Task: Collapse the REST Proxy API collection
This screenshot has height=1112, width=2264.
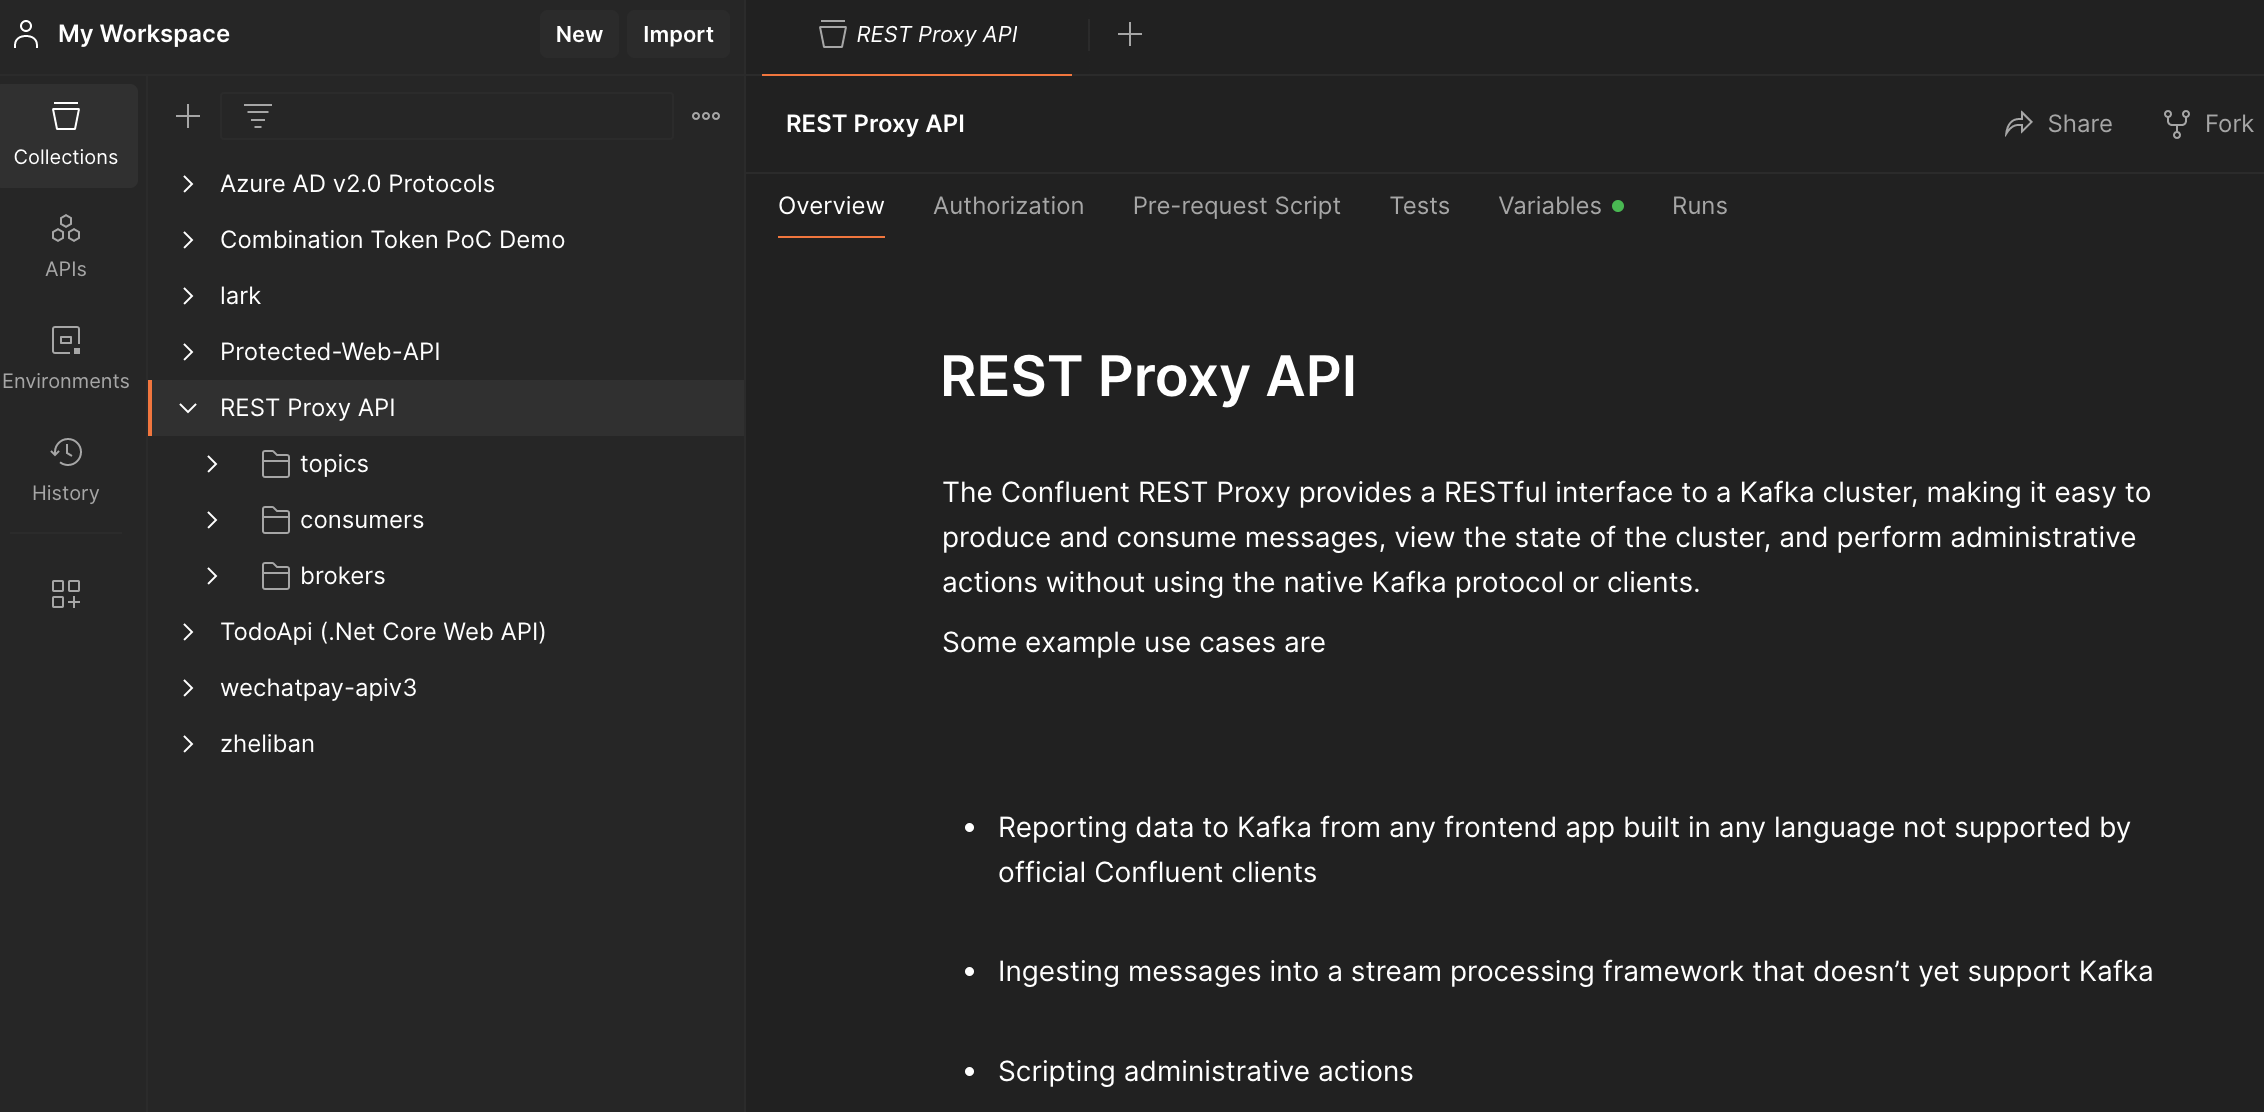Action: click(188, 408)
